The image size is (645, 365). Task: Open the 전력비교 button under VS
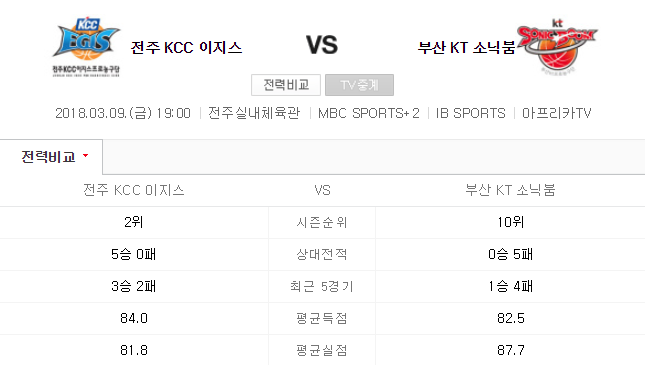[286, 85]
